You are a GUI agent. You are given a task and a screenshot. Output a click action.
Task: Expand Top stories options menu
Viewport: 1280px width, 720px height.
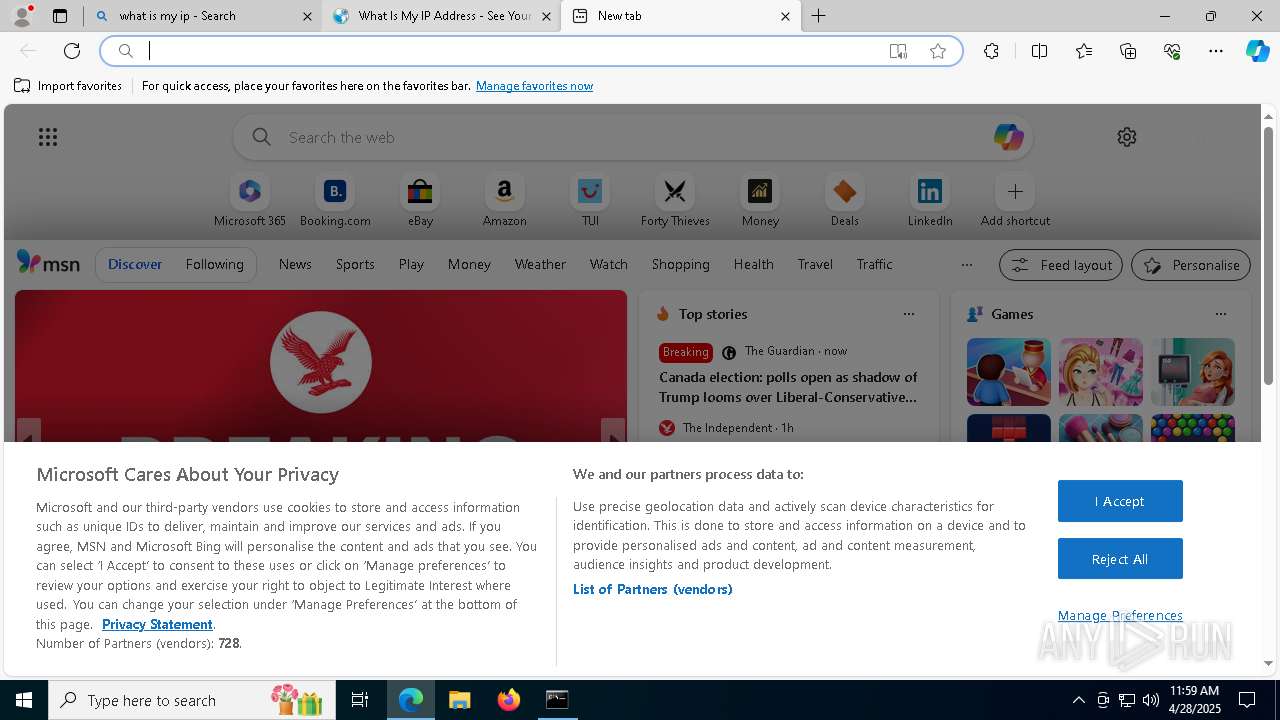coord(908,314)
